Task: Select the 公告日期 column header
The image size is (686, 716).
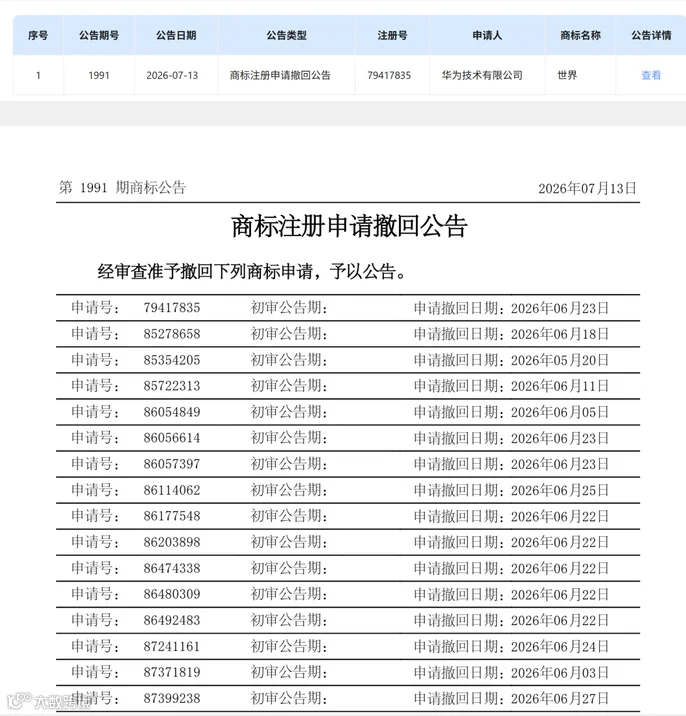Action: (176, 35)
